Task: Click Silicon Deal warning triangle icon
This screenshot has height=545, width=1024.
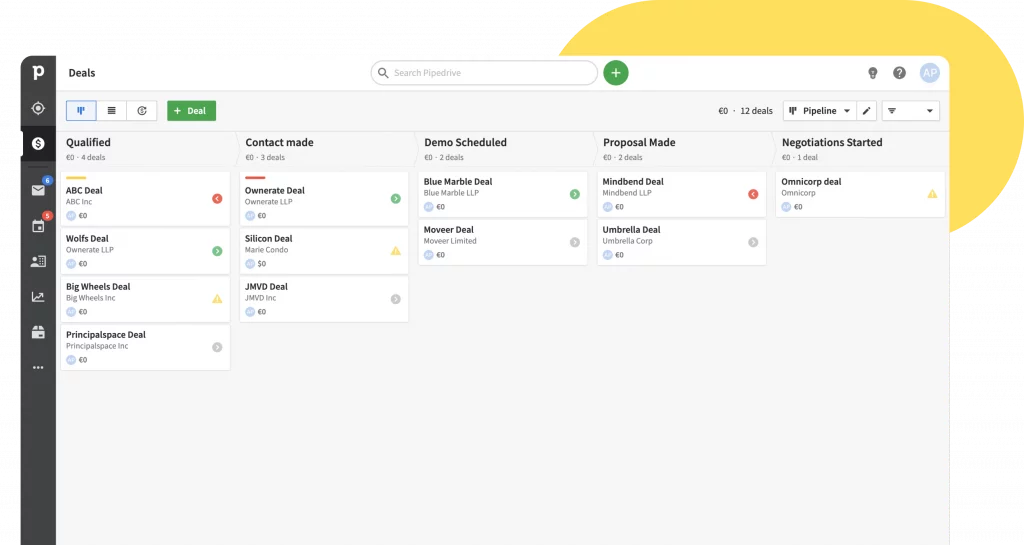Action: 396,251
